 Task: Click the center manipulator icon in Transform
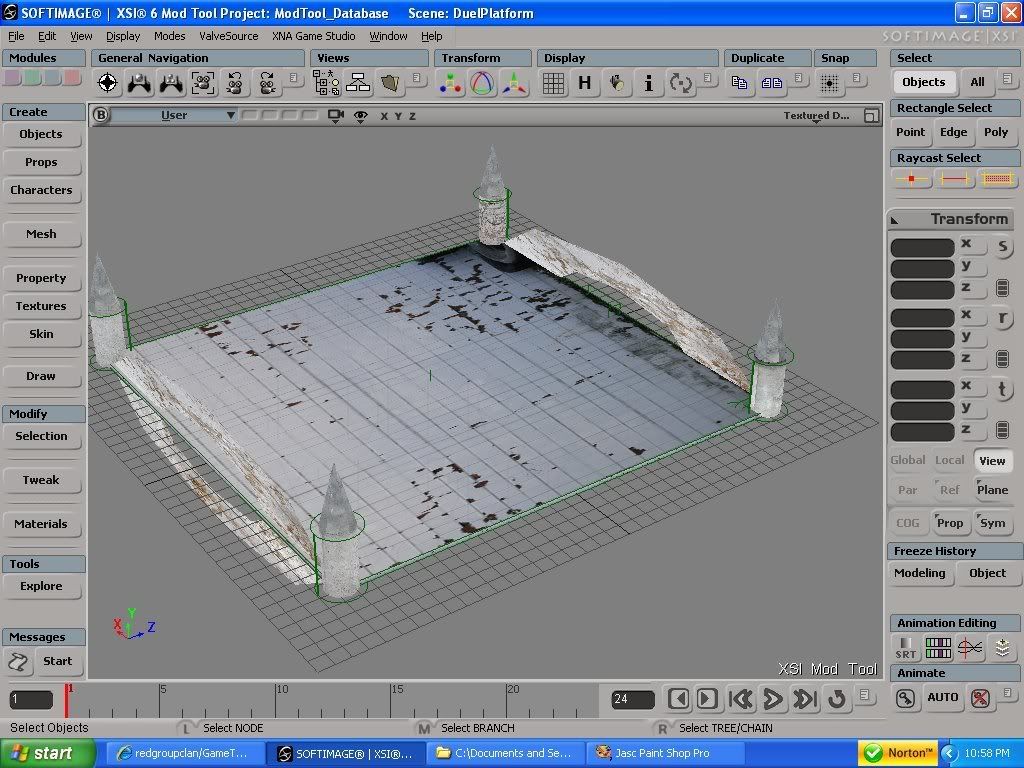451,83
